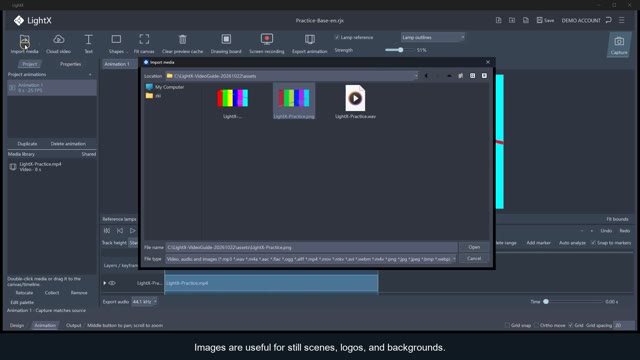Click the Export animation icon

(310, 39)
